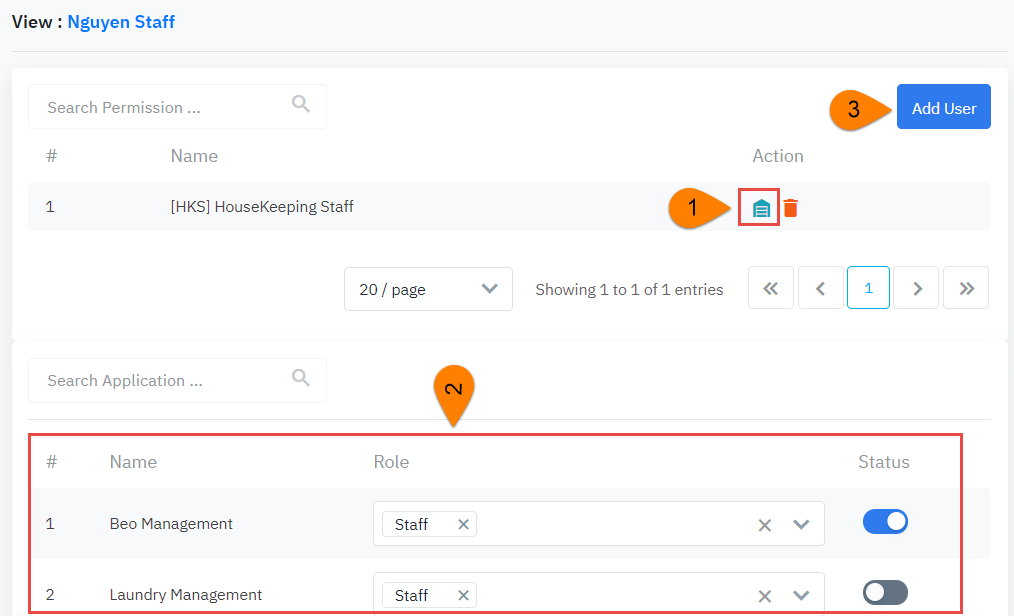Viewport: 1014px width, 616px height.
Task: Open the 20 / page size dropdown
Action: [x=428, y=289]
